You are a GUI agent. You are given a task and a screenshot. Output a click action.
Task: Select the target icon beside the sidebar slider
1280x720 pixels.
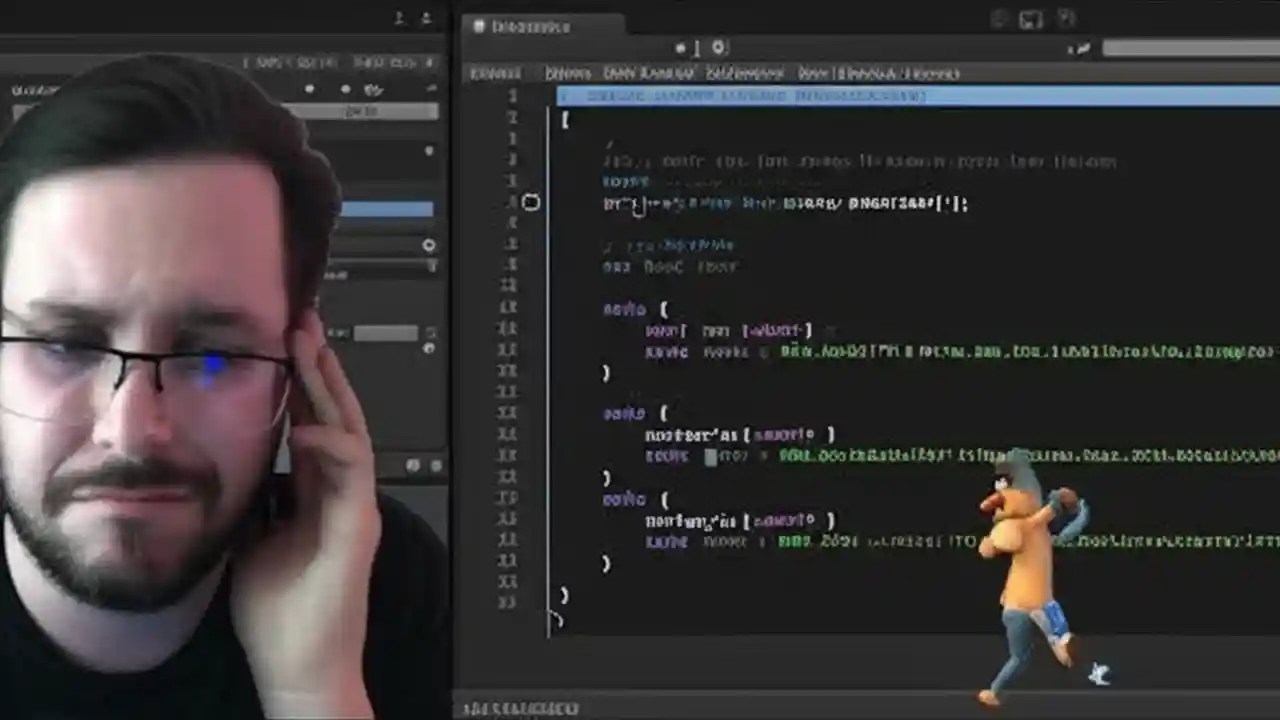click(428, 245)
